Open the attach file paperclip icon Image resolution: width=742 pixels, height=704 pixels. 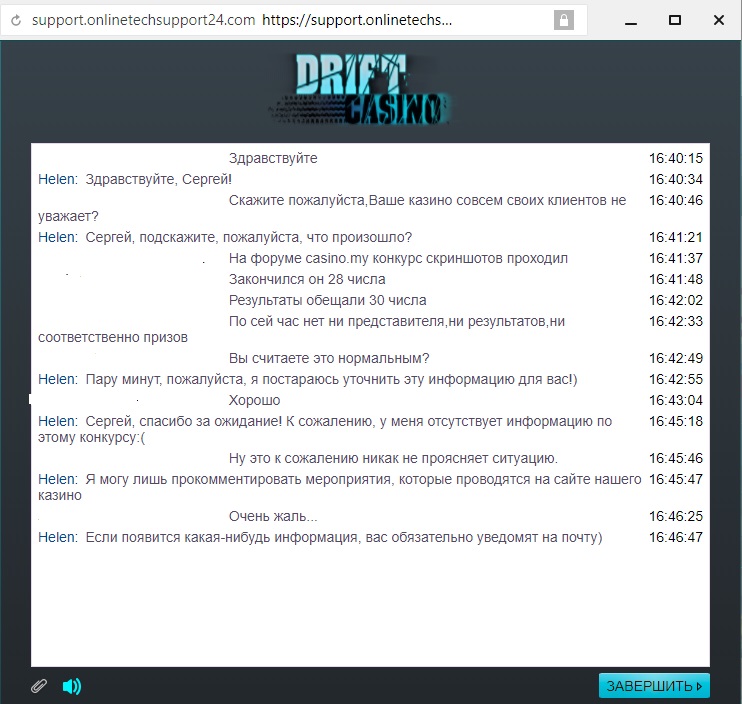[39, 686]
